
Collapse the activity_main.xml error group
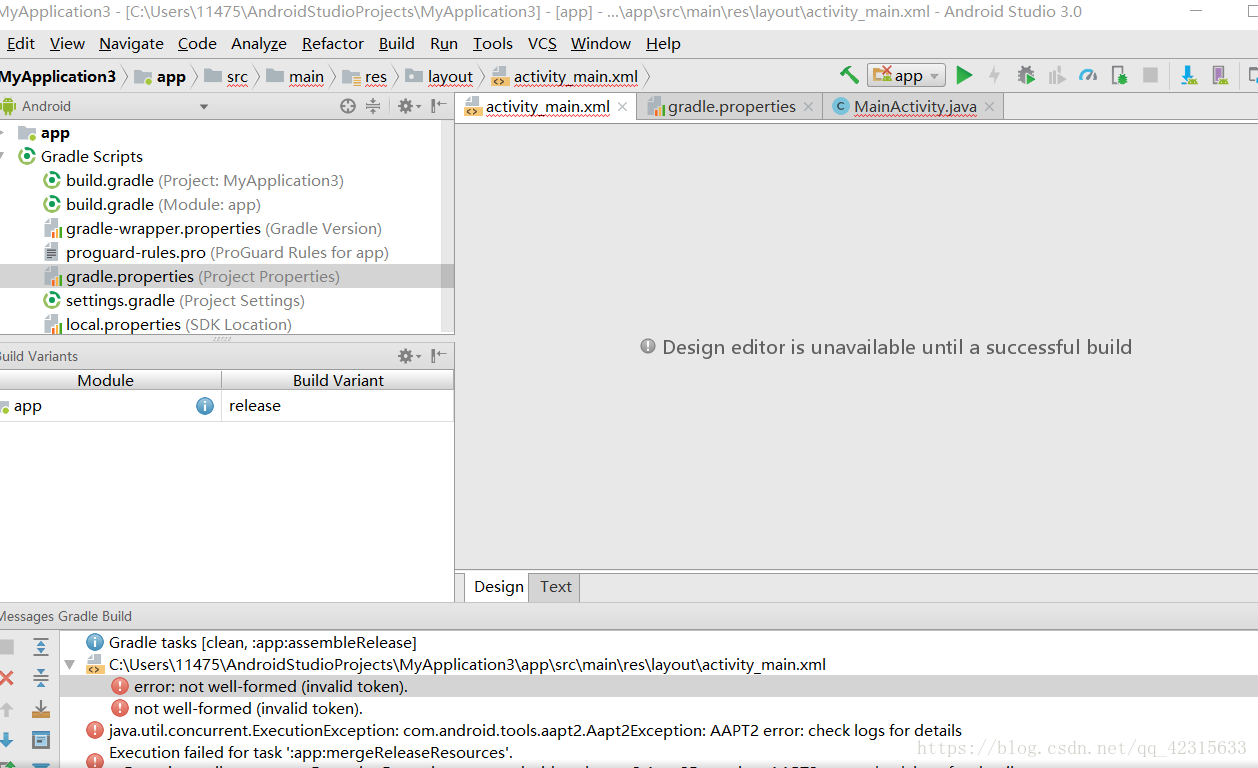point(70,665)
